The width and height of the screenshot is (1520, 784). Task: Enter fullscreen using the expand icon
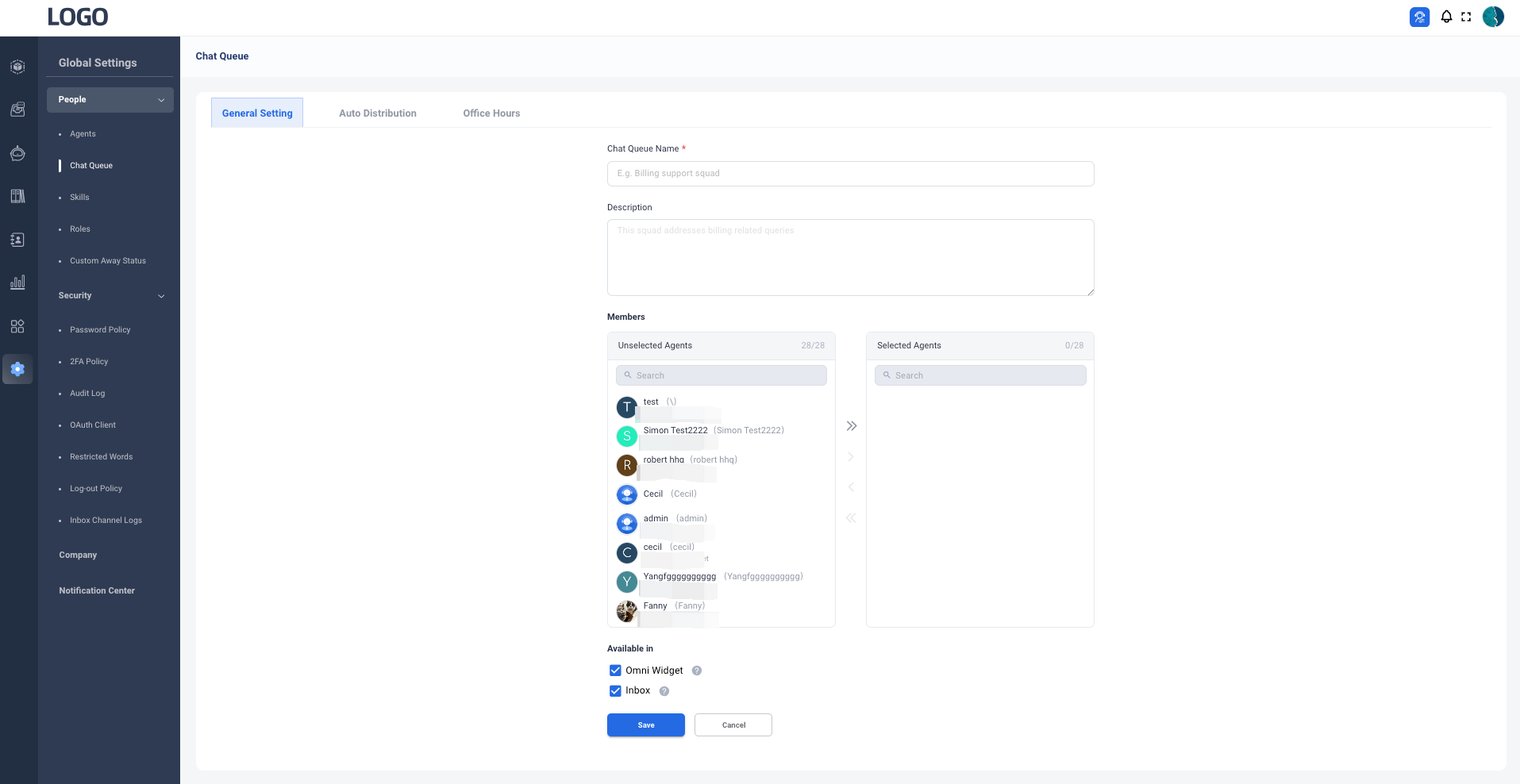(1466, 17)
